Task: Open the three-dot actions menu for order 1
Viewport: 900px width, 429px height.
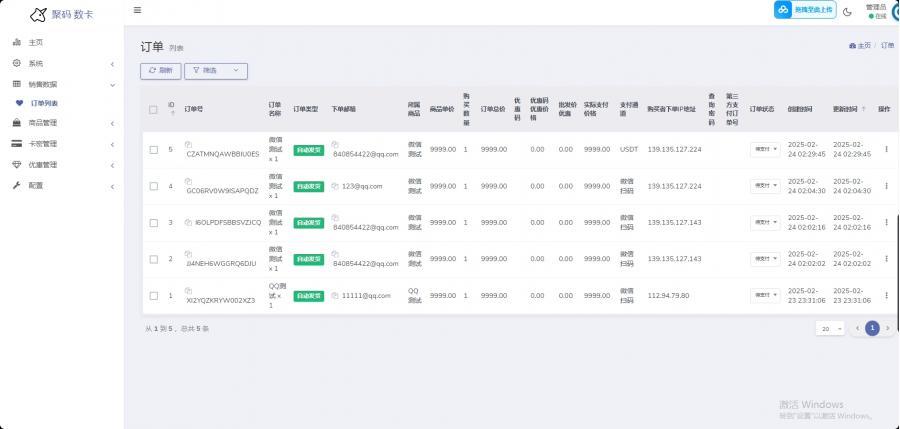Action: click(x=885, y=296)
